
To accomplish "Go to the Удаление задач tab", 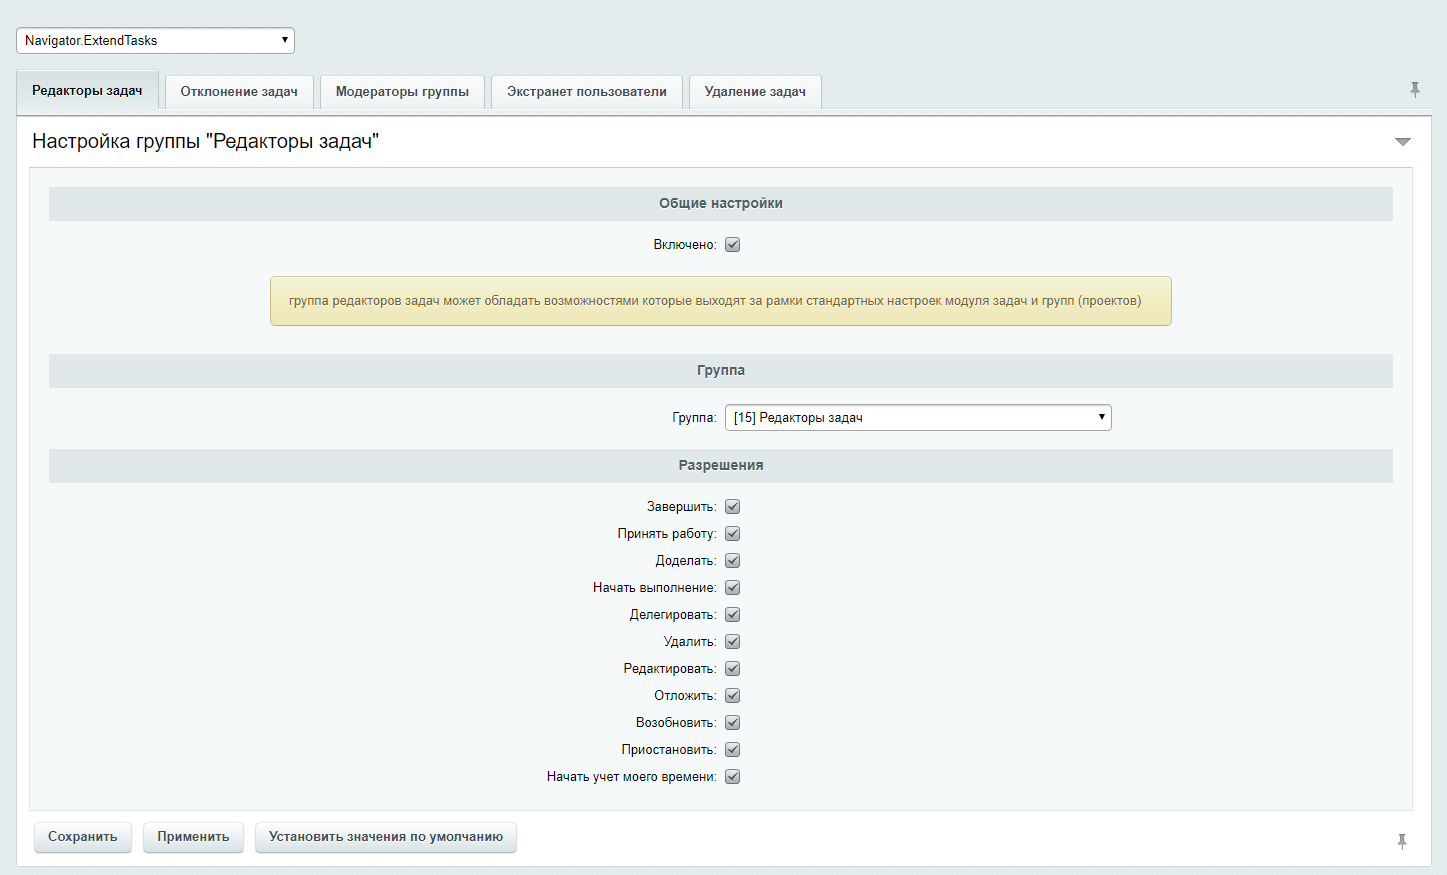I will [755, 91].
